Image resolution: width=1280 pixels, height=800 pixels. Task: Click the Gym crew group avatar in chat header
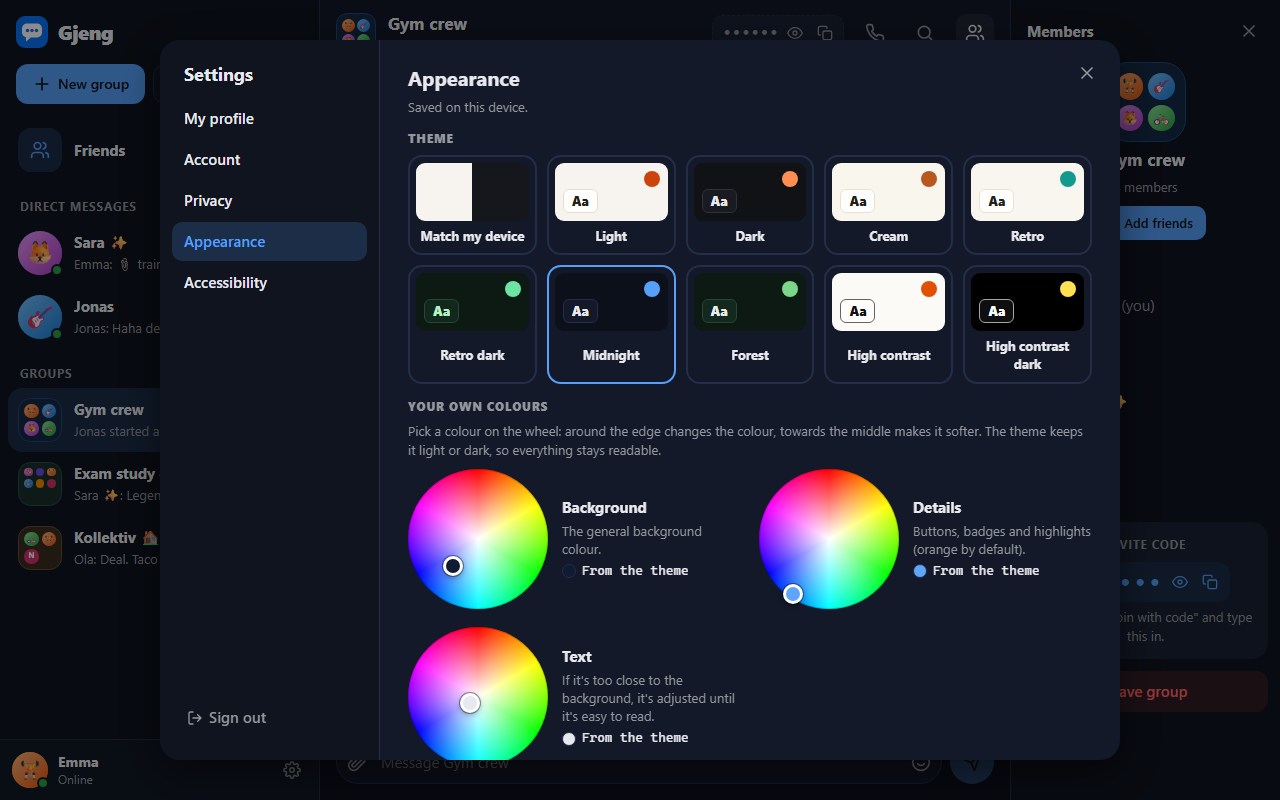tap(356, 32)
